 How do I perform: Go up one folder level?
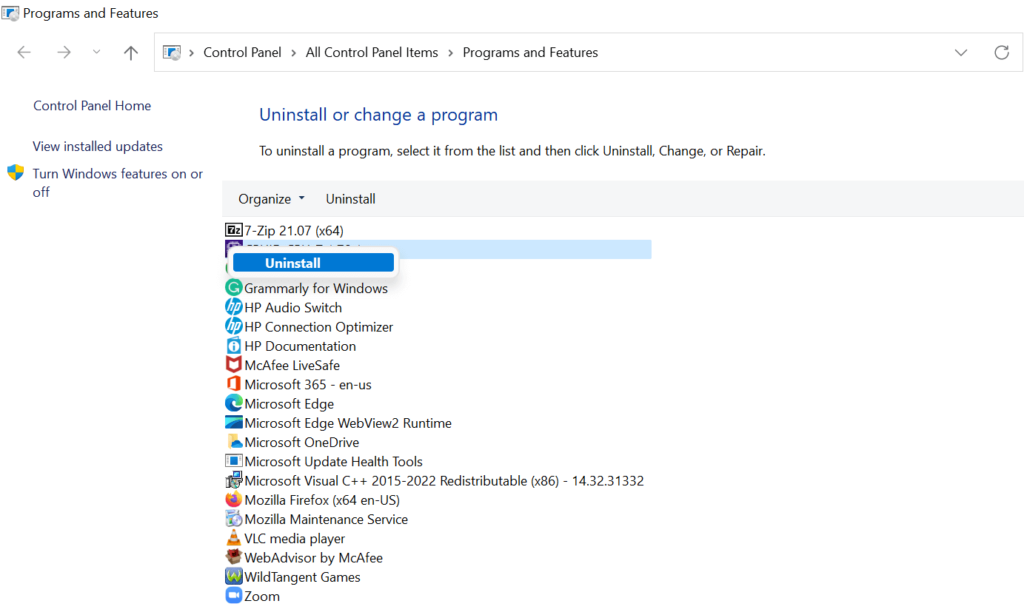[x=131, y=52]
